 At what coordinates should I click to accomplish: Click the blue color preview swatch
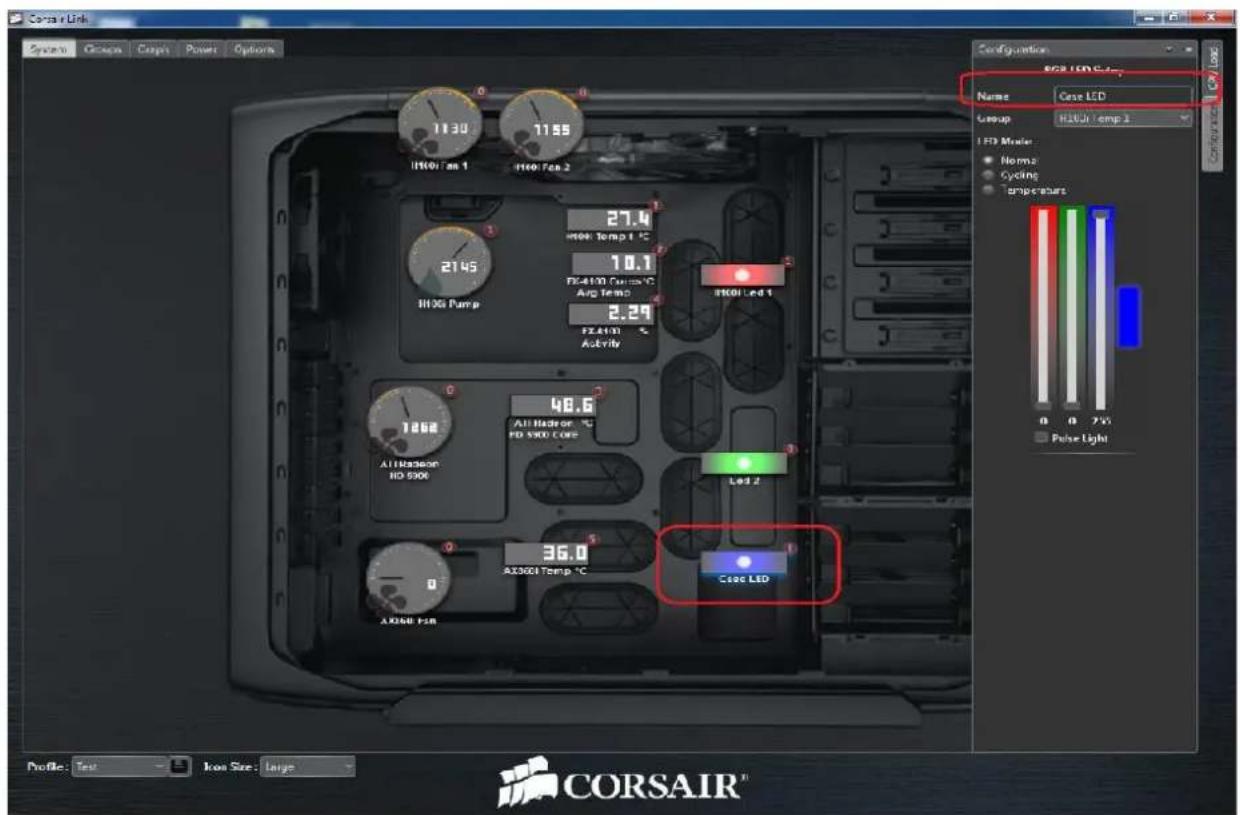coord(1129,317)
